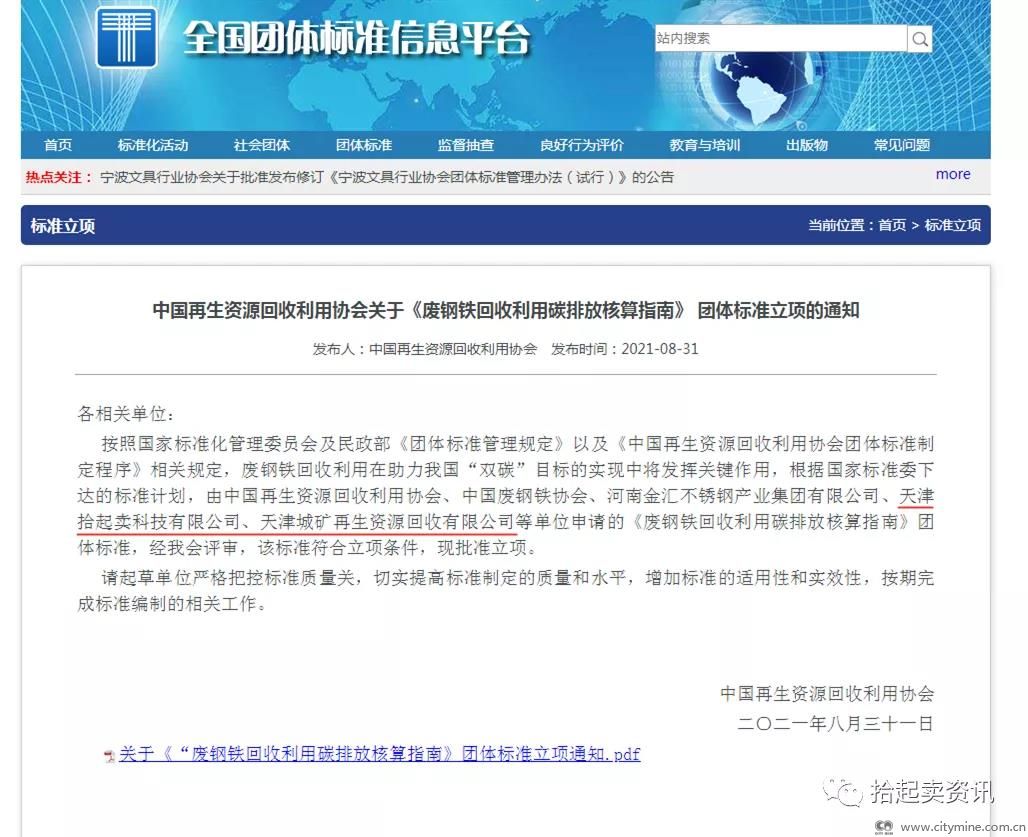The width and height of the screenshot is (1028, 837).
Task: Open the 监督抽查 nav item
Action: pyautogui.click(x=465, y=145)
